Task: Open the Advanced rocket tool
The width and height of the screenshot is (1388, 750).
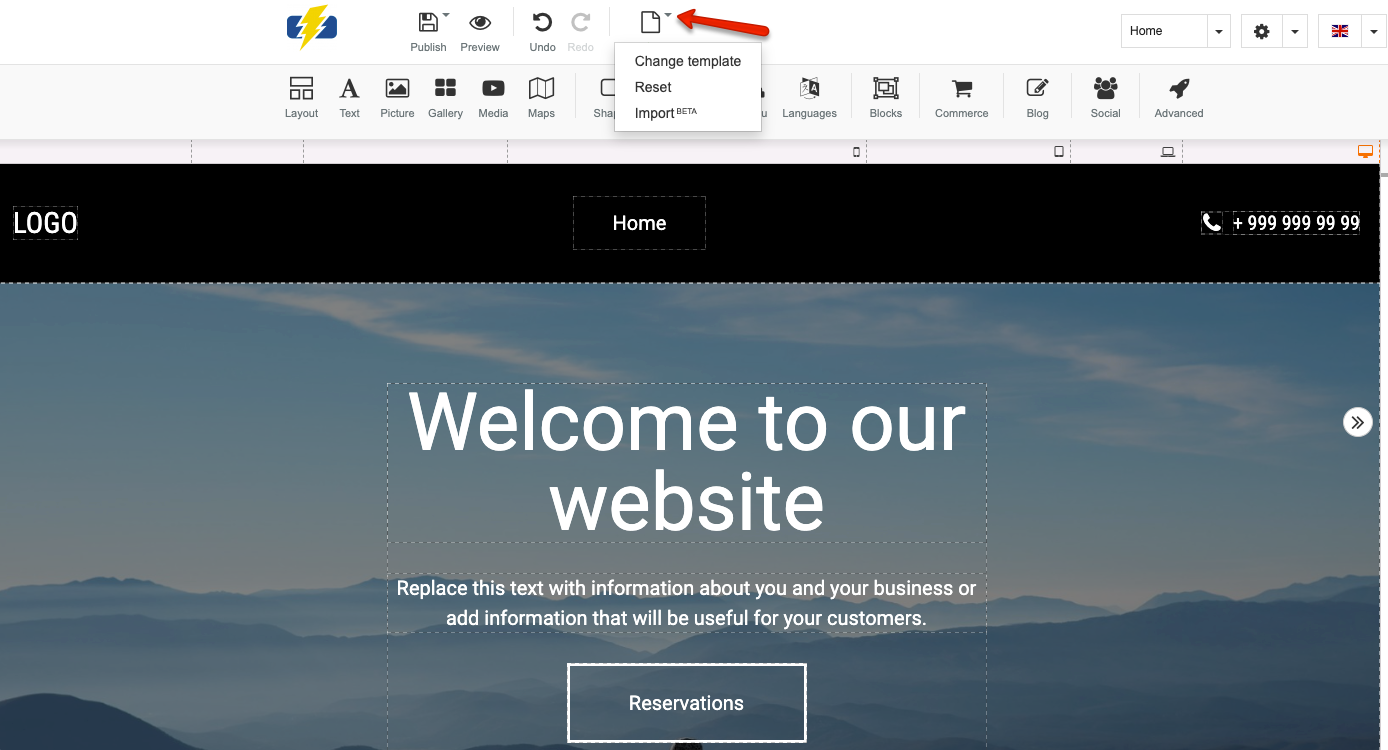Action: [x=1179, y=97]
